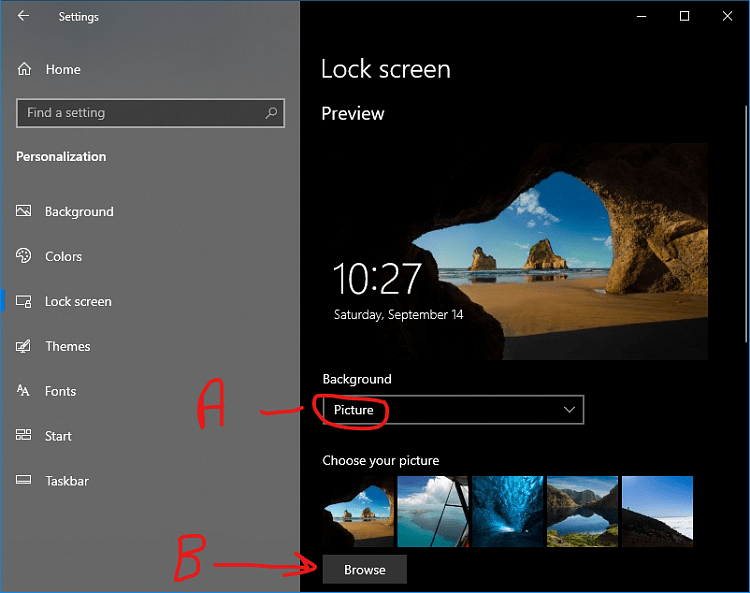Screen dimensions: 750x593
Task: Click the Settings window title text
Action: 78,17
